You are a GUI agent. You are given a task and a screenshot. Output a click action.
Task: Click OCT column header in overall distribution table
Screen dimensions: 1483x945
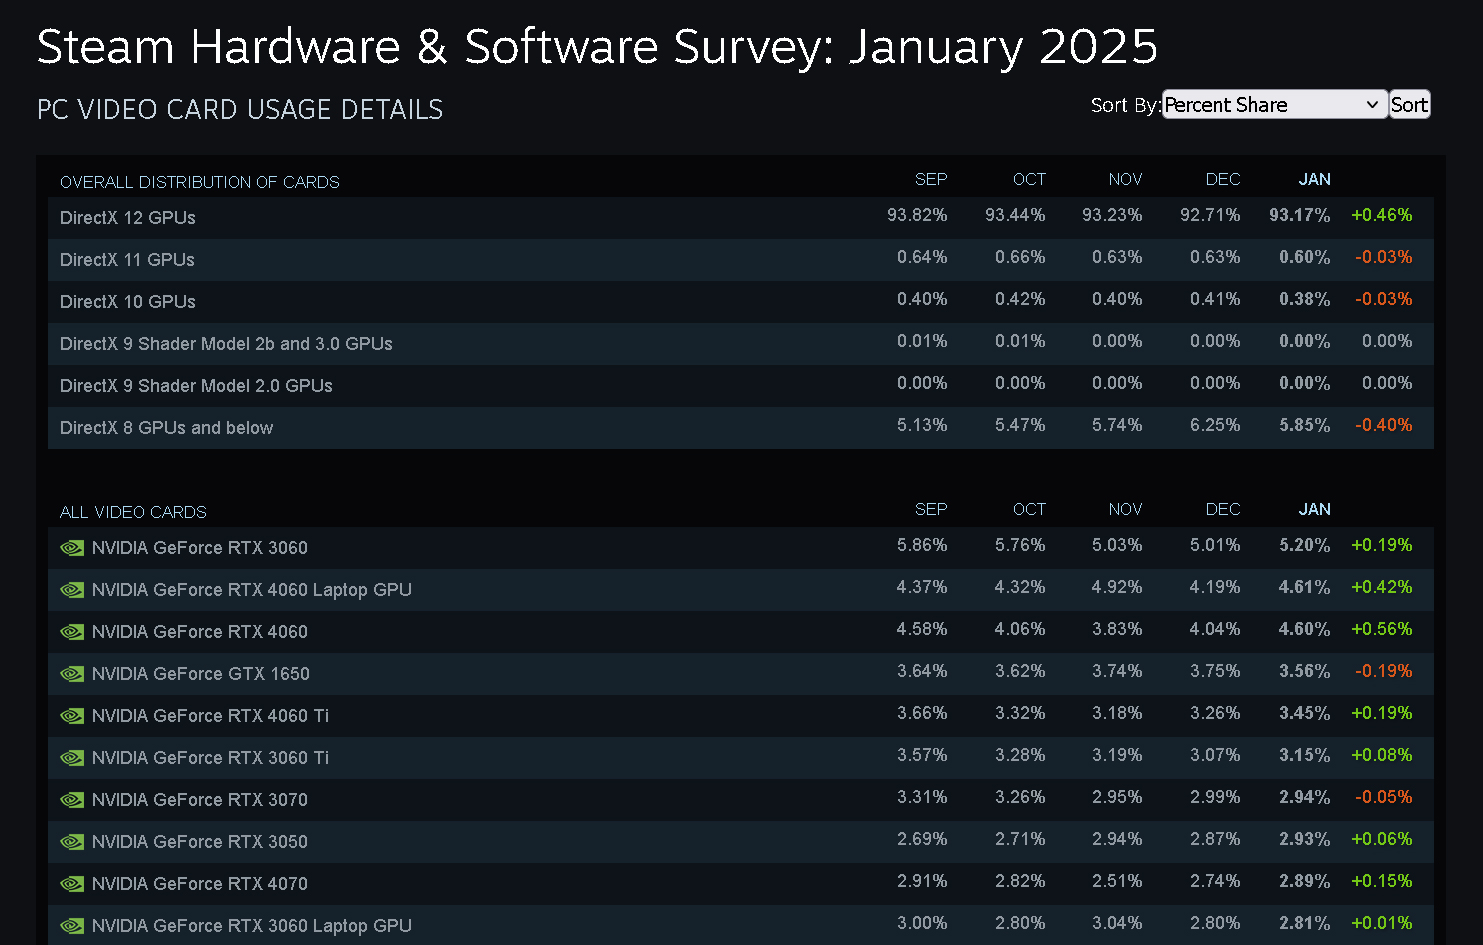tap(1029, 179)
